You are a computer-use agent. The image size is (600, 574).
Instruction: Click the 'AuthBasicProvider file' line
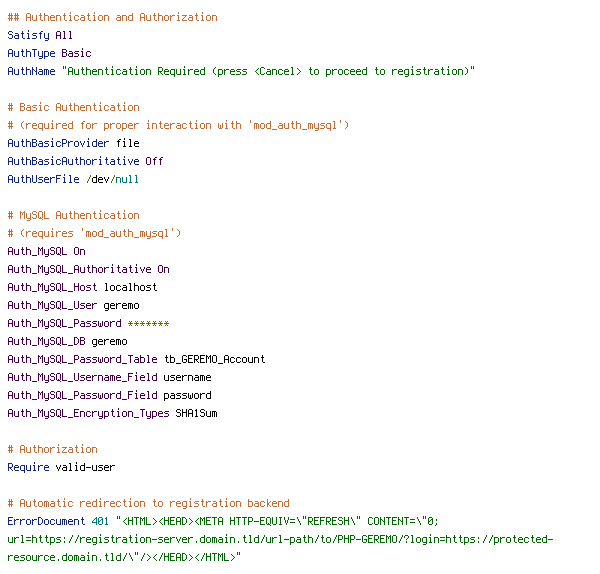click(x=73, y=143)
